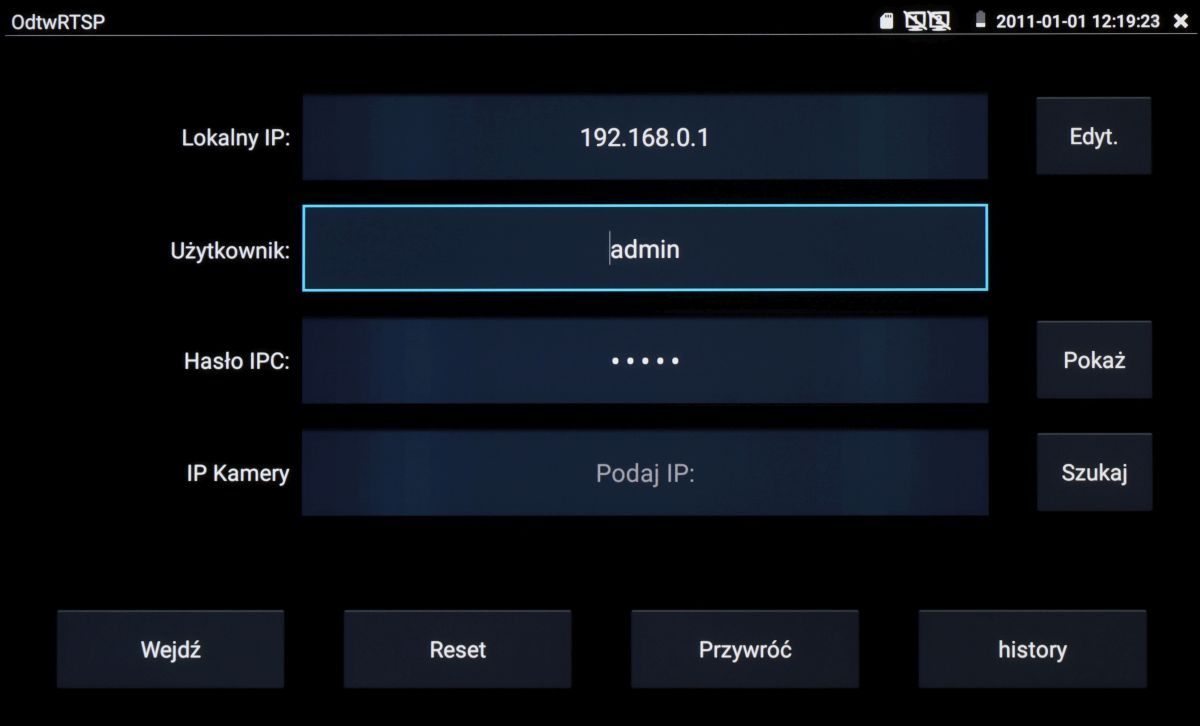
Task: Toggle password visibility with Pokaż
Action: click(1094, 360)
